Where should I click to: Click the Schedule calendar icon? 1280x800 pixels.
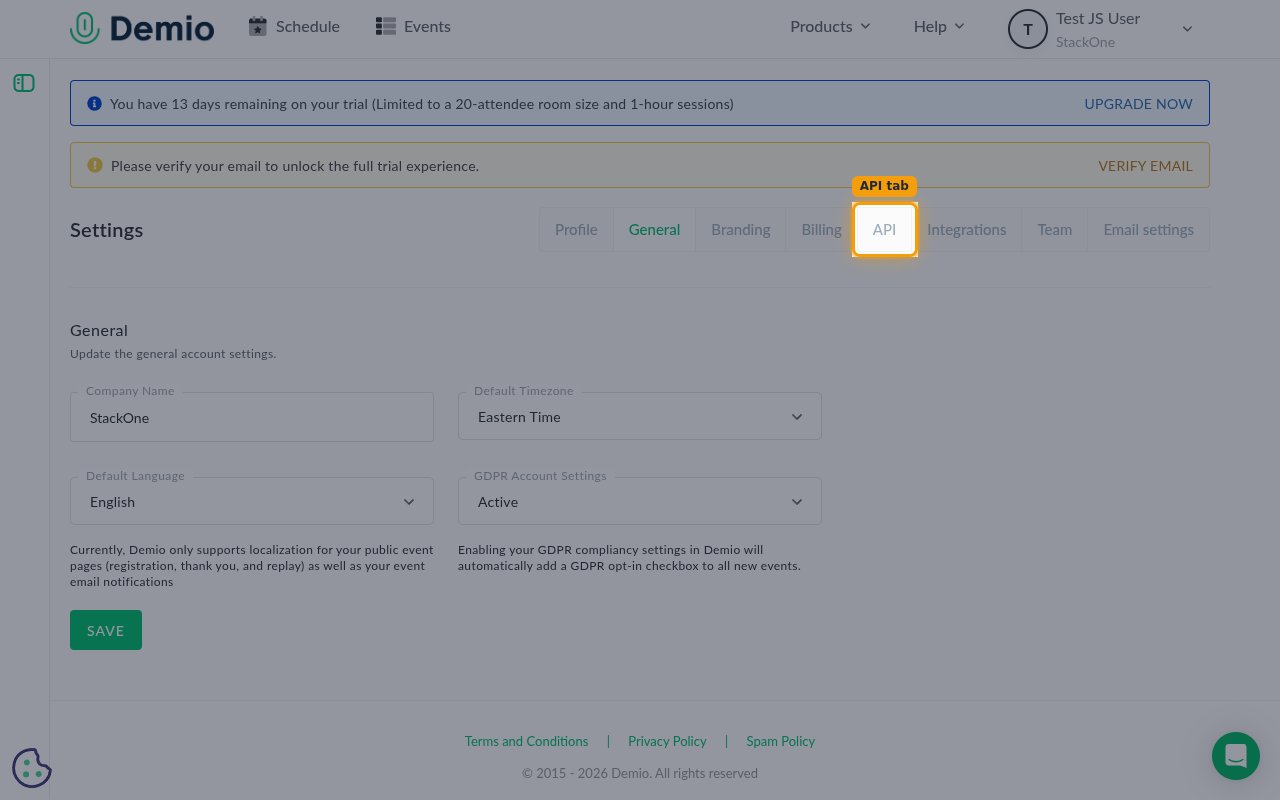pos(258,26)
